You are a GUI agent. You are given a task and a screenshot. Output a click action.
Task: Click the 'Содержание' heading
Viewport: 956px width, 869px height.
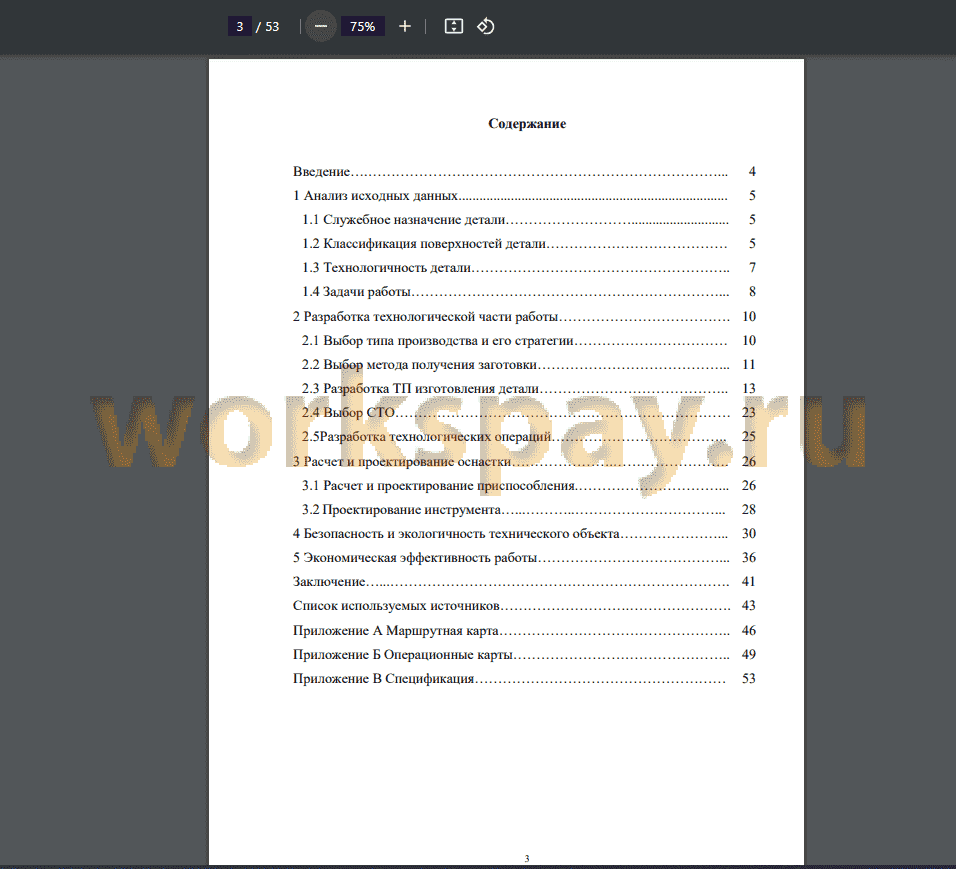(527, 124)
